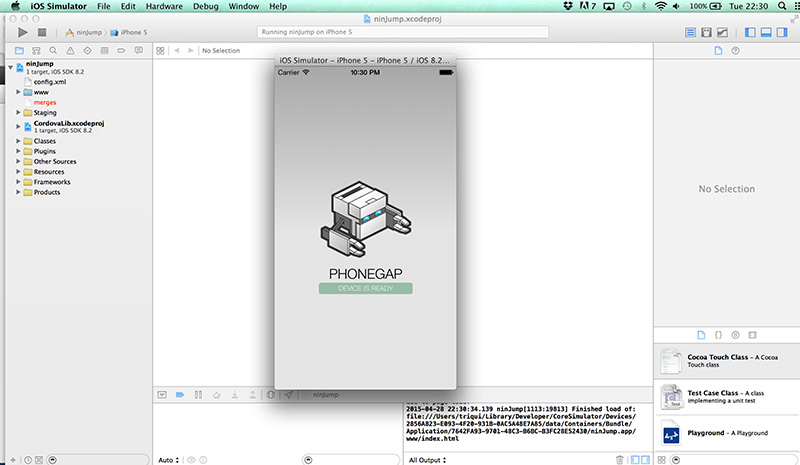Show the Quick Help inspector icon
The width and height of the screenshot is (800, 465).
735,51
